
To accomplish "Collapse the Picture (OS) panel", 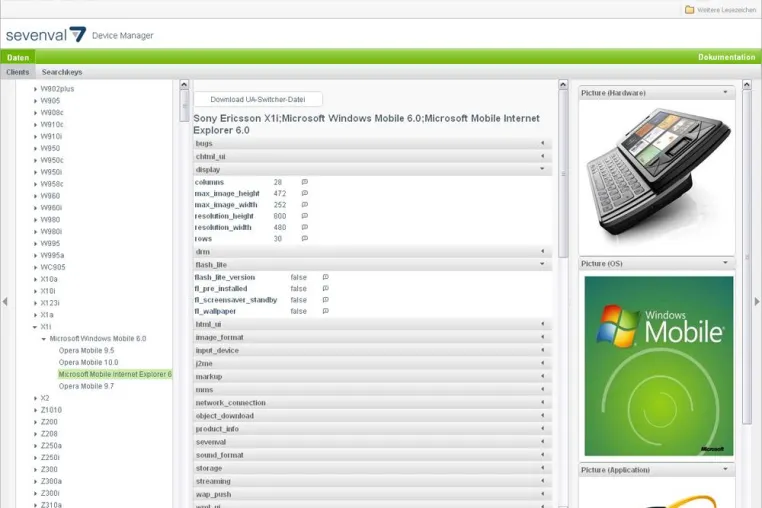I will [726, 263].
